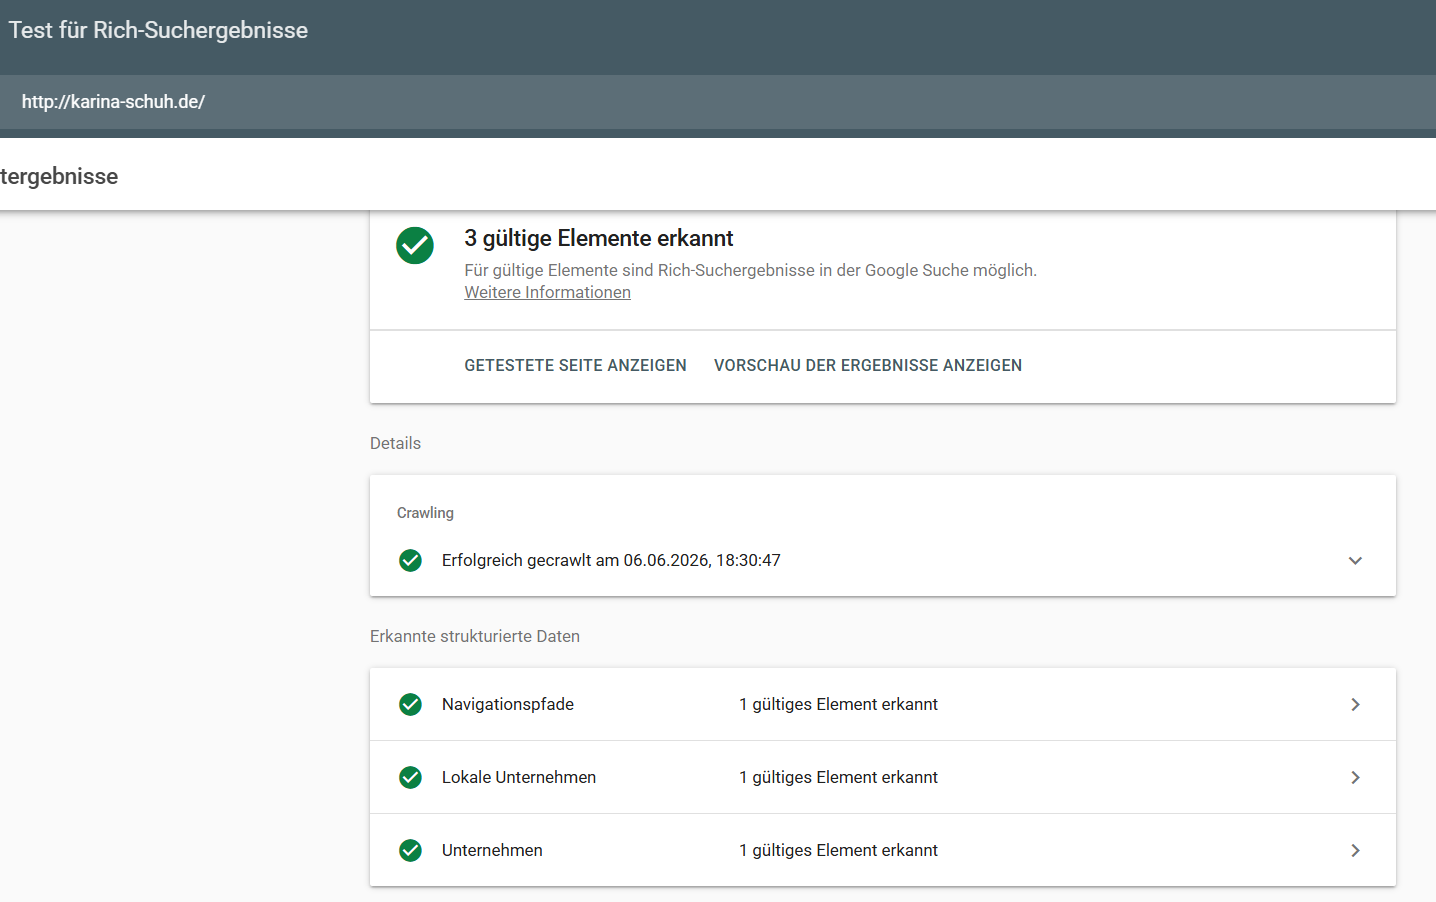Click text about Rich-Suchergebnisse in Google Suche
This screenshot has width=1436, height=902.
tap(750, 270)
